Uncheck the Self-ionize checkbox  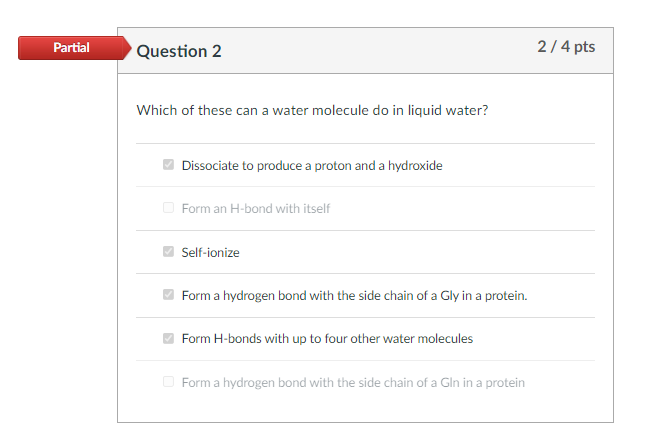point(168,252)
